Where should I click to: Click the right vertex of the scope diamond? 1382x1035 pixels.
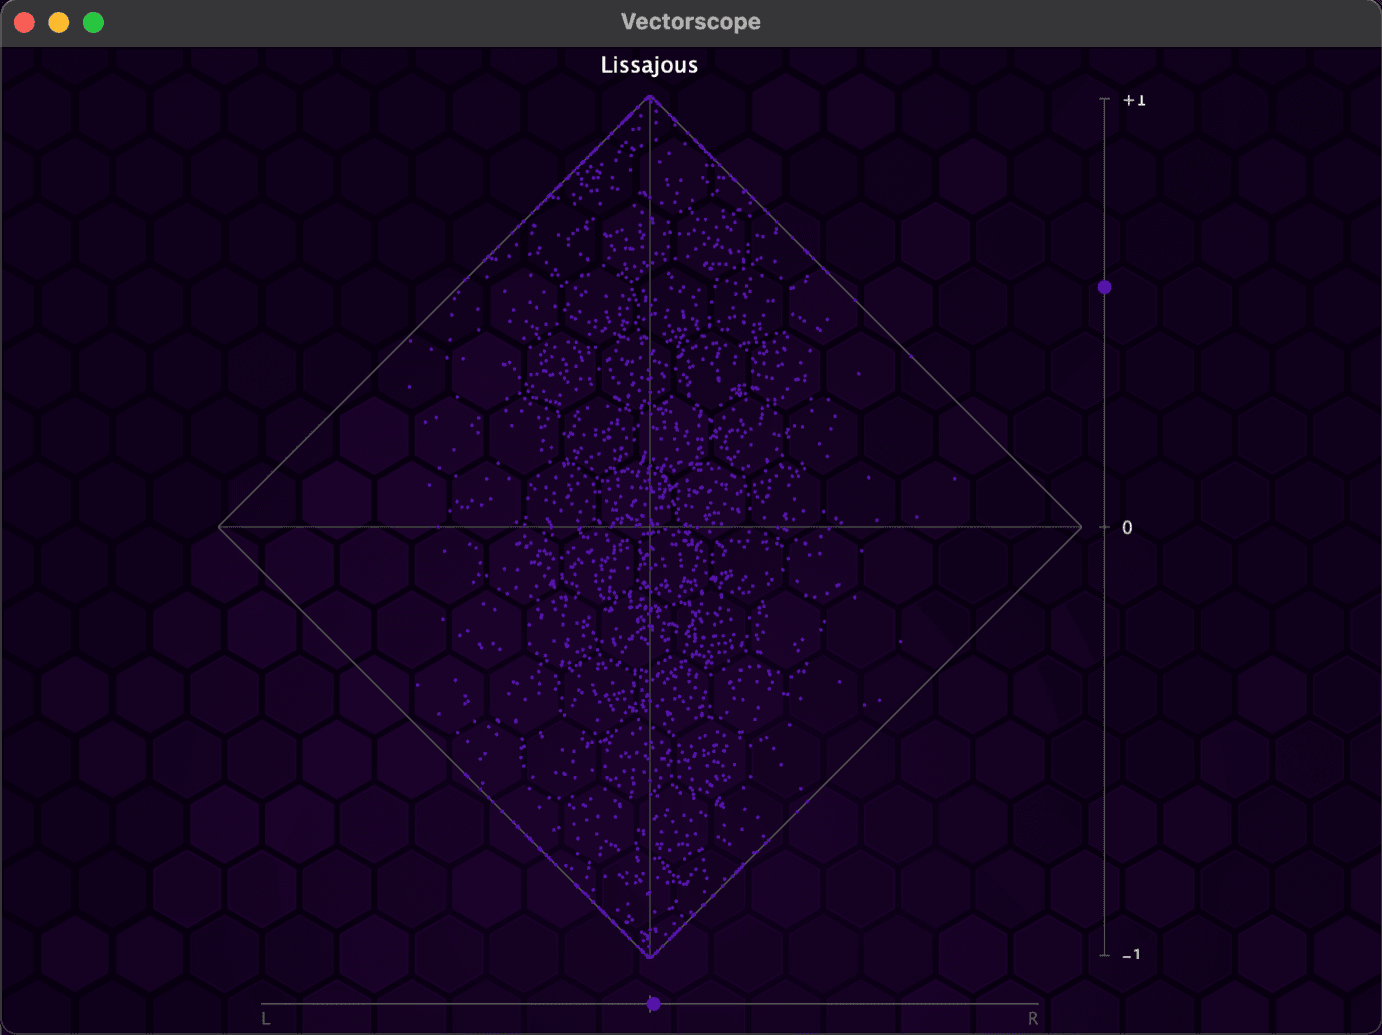1081,527
